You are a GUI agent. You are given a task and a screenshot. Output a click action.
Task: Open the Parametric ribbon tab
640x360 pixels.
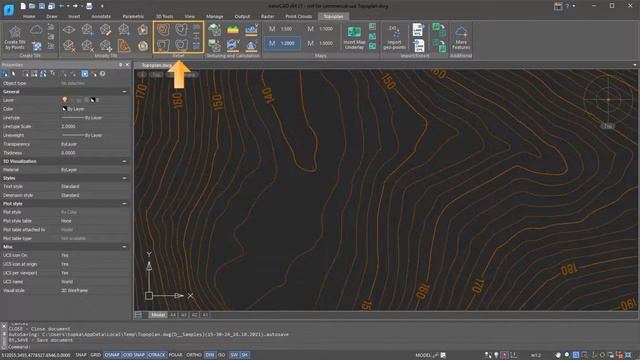pos(133,16)
